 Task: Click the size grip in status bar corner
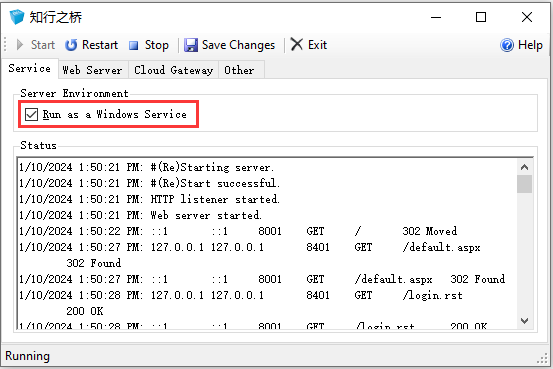click(x=542, y=358)
